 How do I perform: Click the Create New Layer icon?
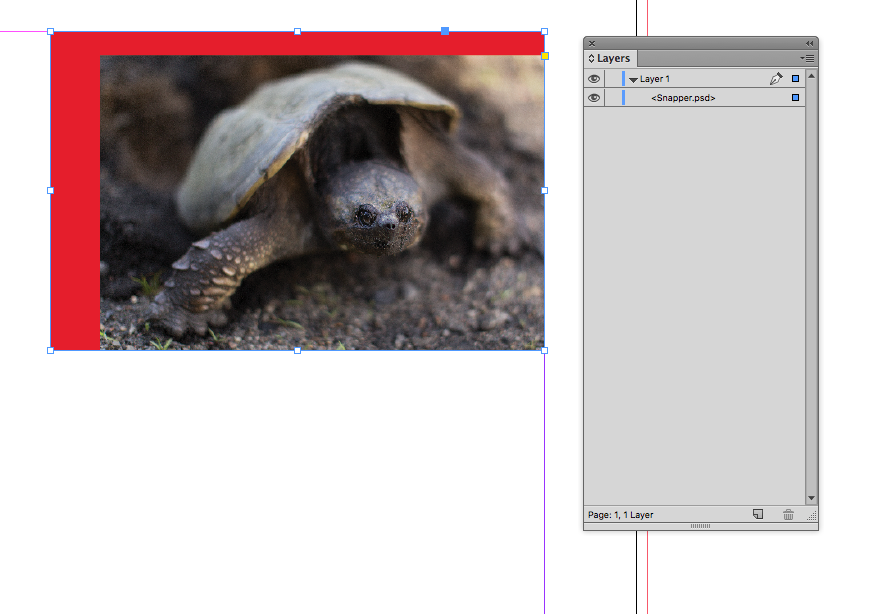pyautogui.click(x=758, y=514)
